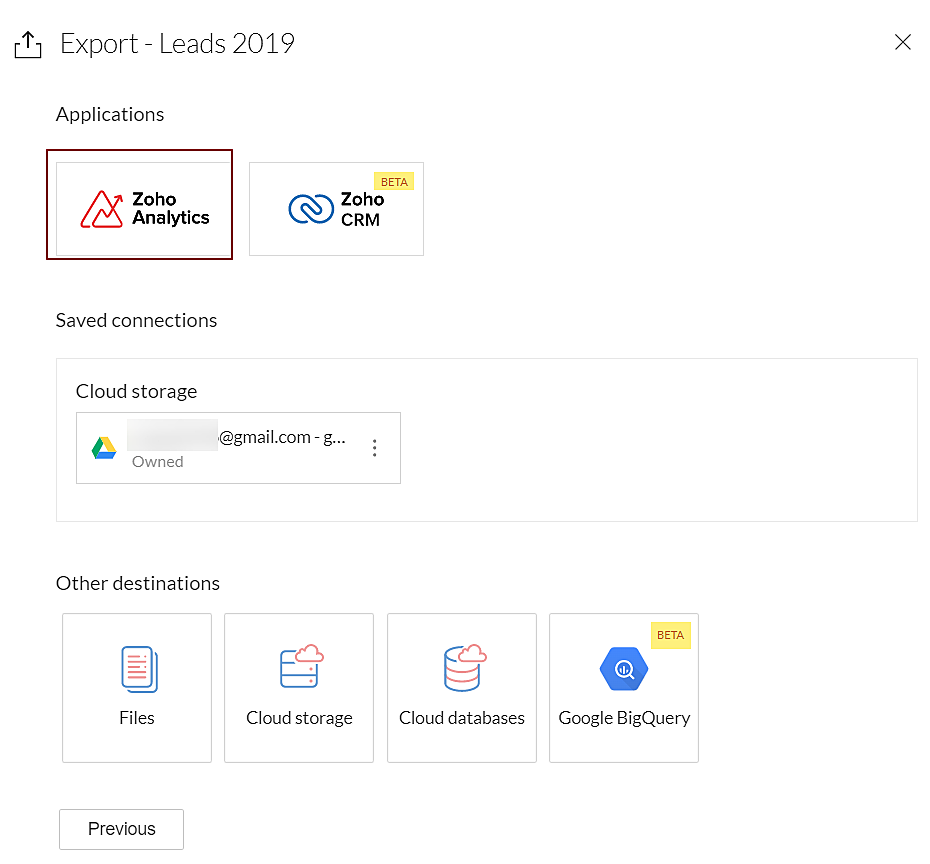Click the 'Saved connections' heading
930x864 pixels.
pos(136,320)
